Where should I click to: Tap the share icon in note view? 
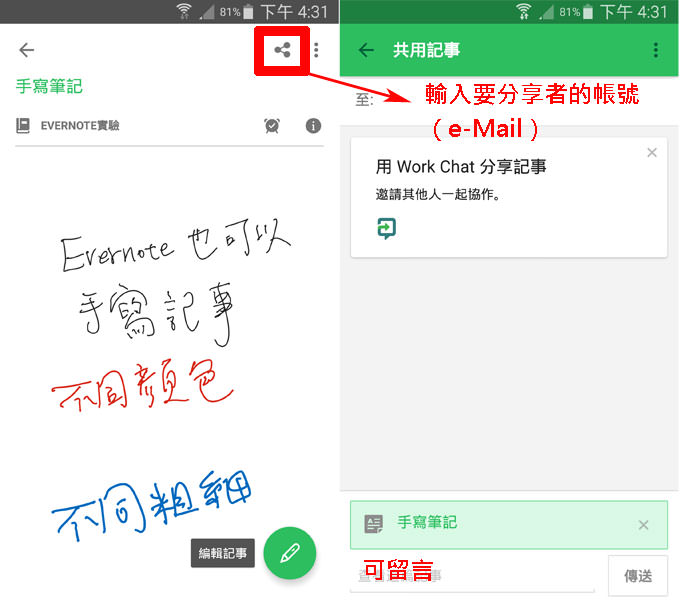click(x=282, y=50)
